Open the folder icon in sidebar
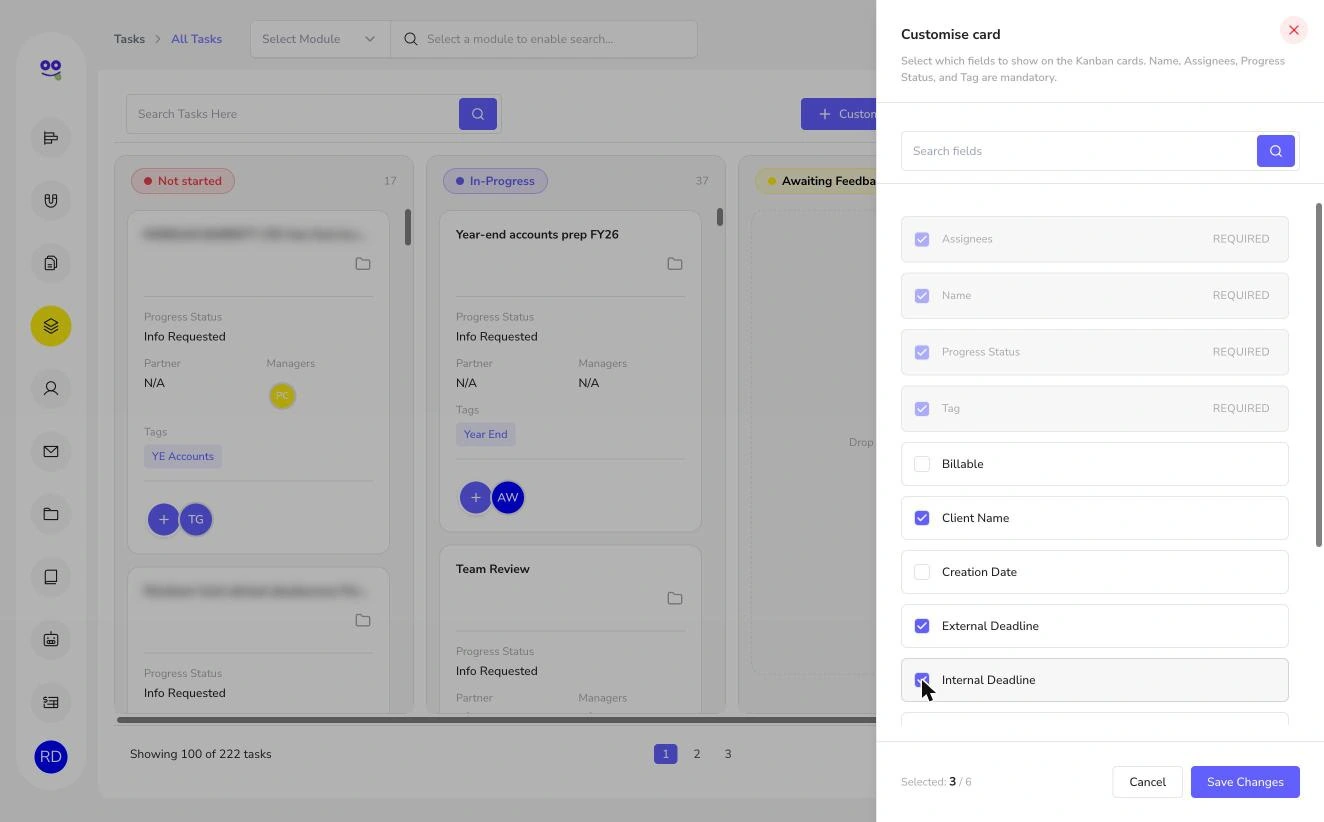 click(51, 514)
